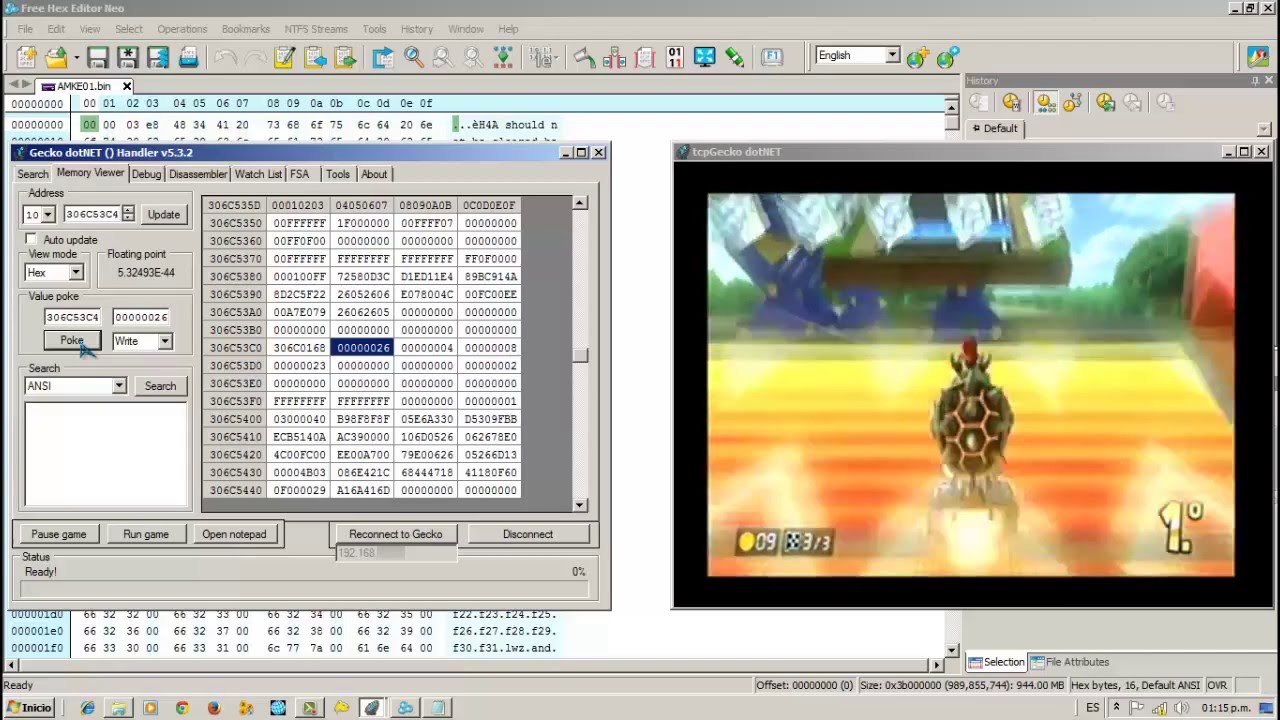Click the Firefox taskbar icon

tap(213, 708)
